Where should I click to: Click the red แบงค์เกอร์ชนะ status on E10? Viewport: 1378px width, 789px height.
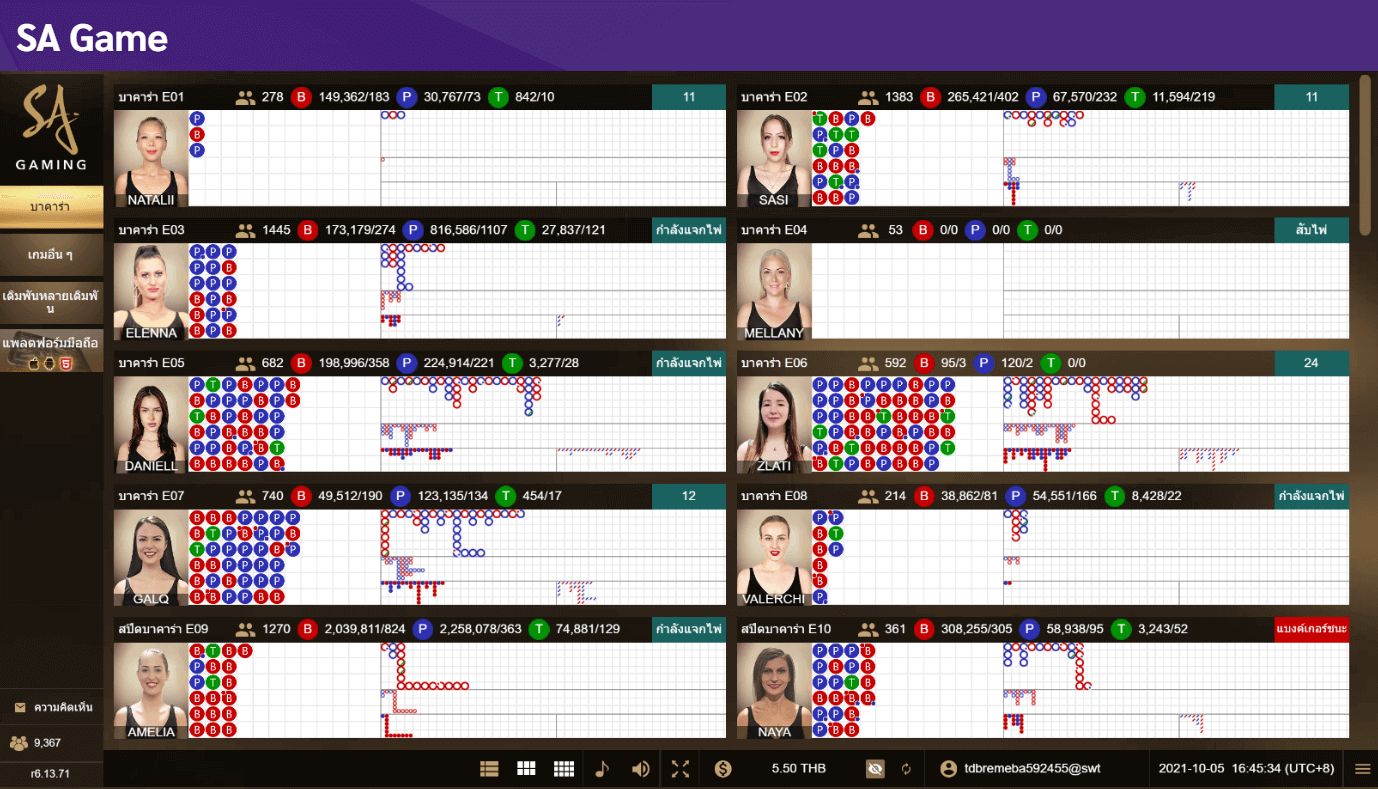point(1312,629)
